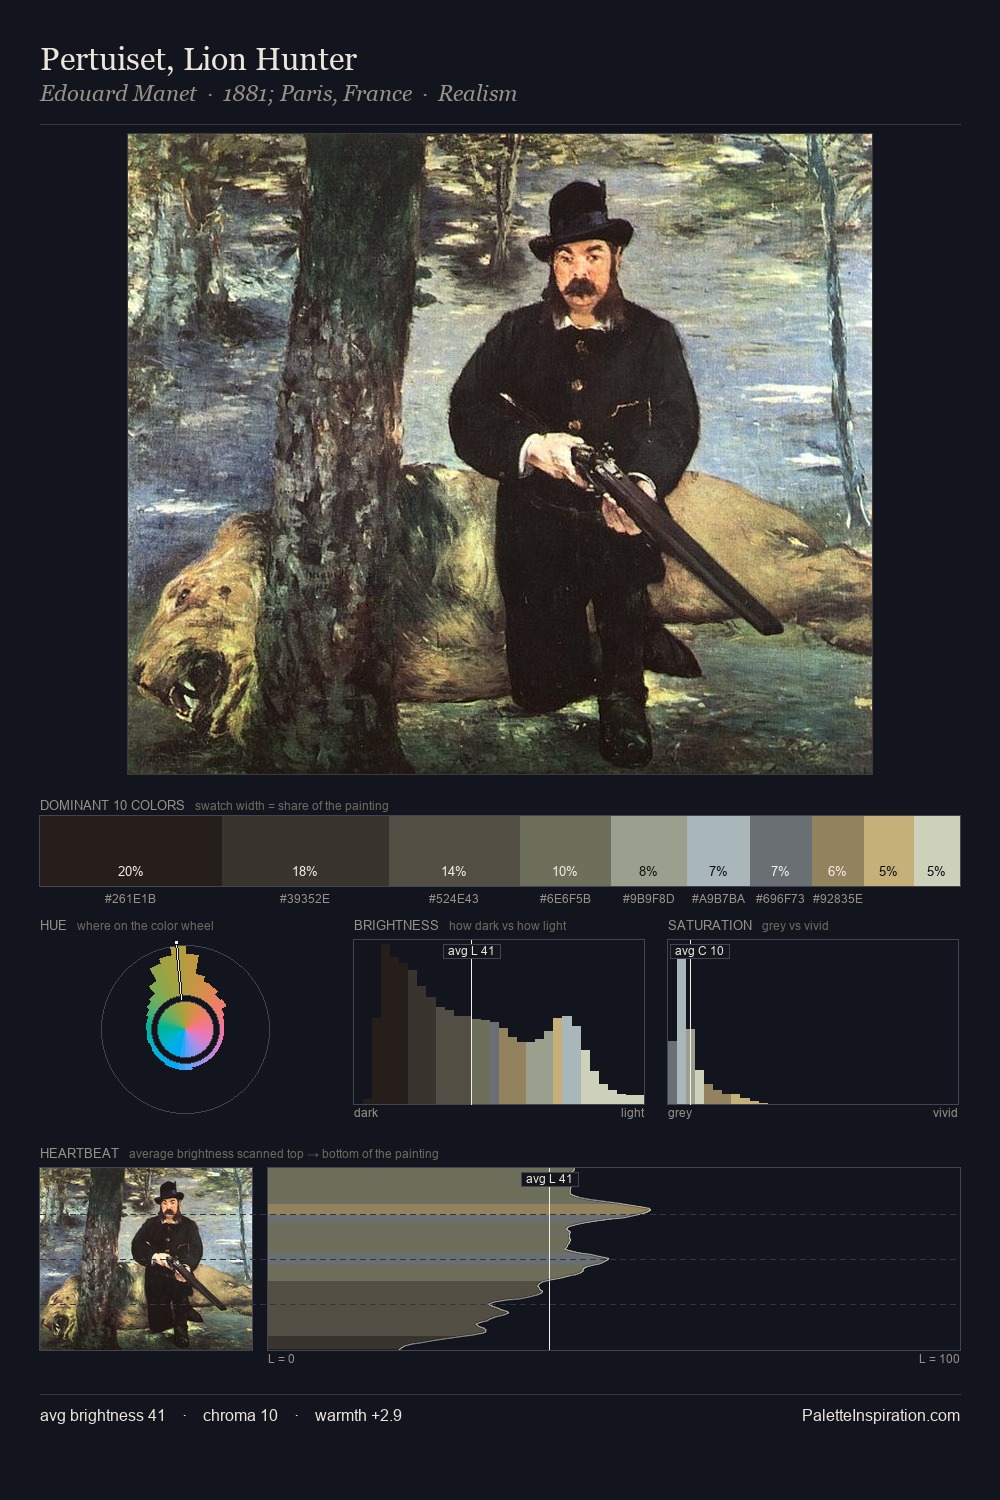
Task: Pick the 8% swatch #9B9F8D
Action: 649,851
